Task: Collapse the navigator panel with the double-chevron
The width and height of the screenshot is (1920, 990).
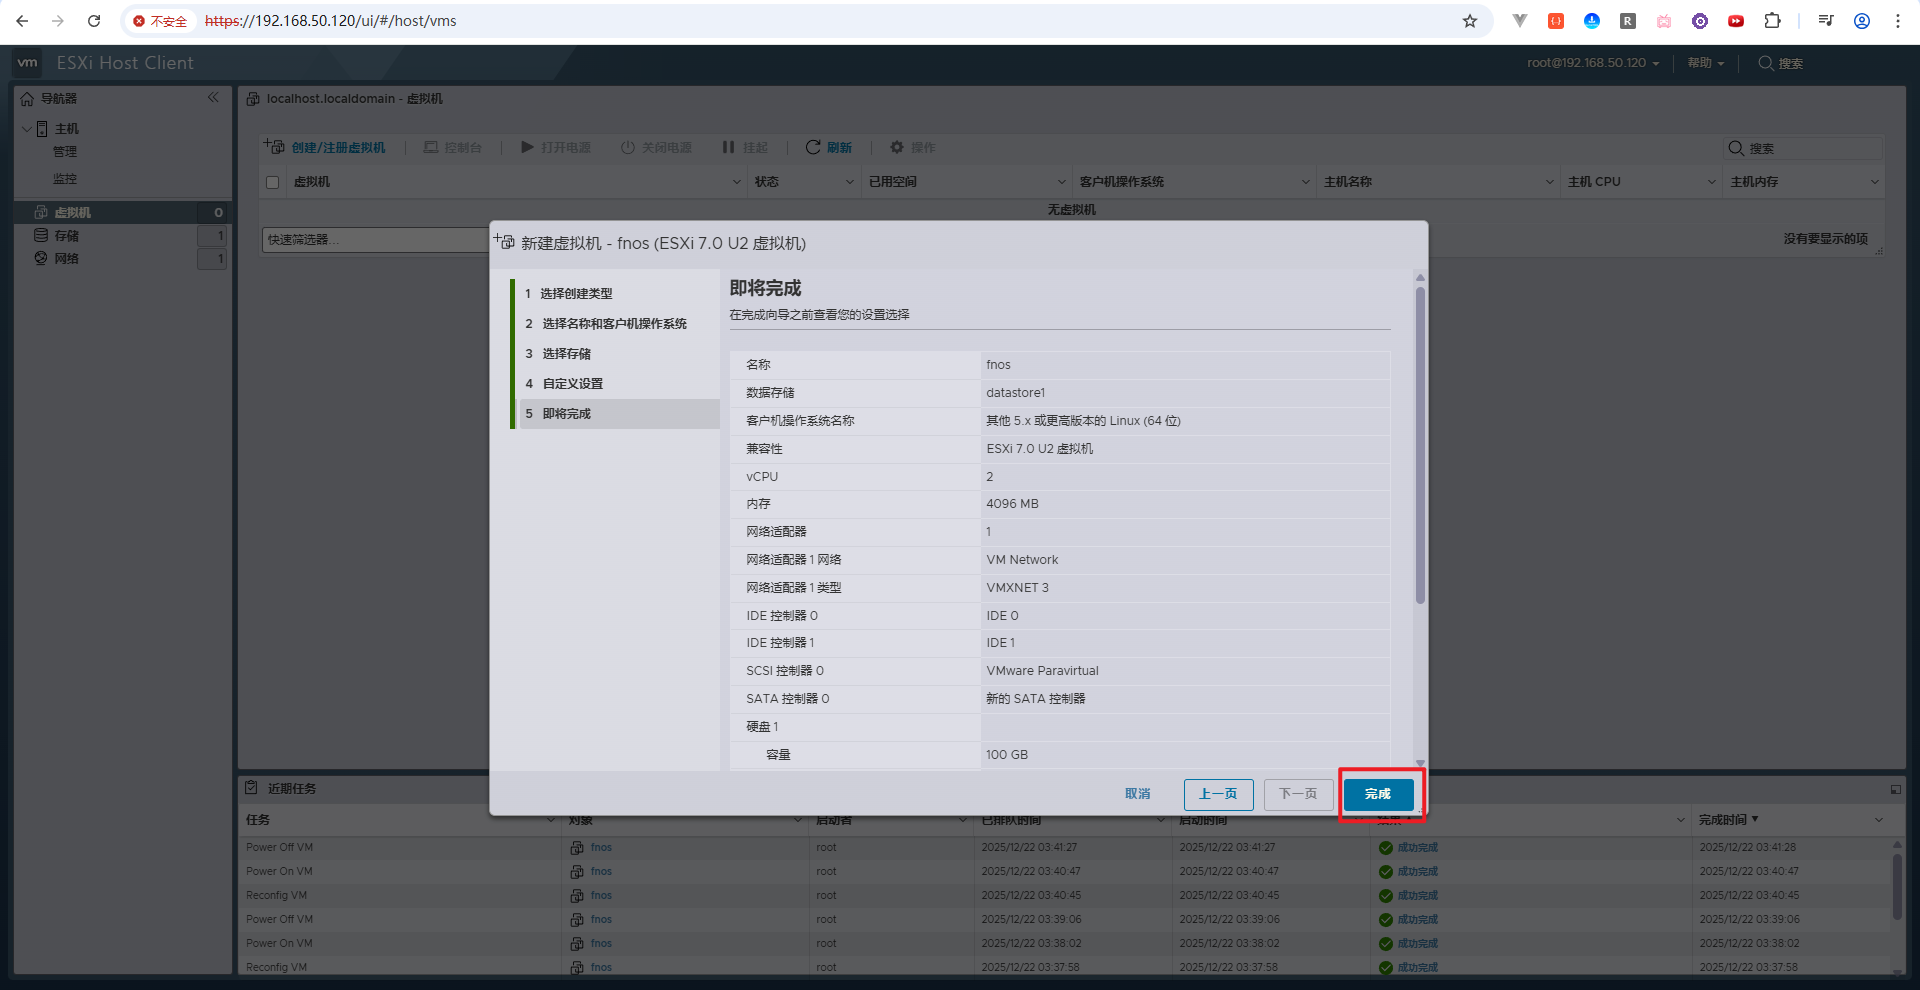Action: pyautogui.click(x=213, y=98)
